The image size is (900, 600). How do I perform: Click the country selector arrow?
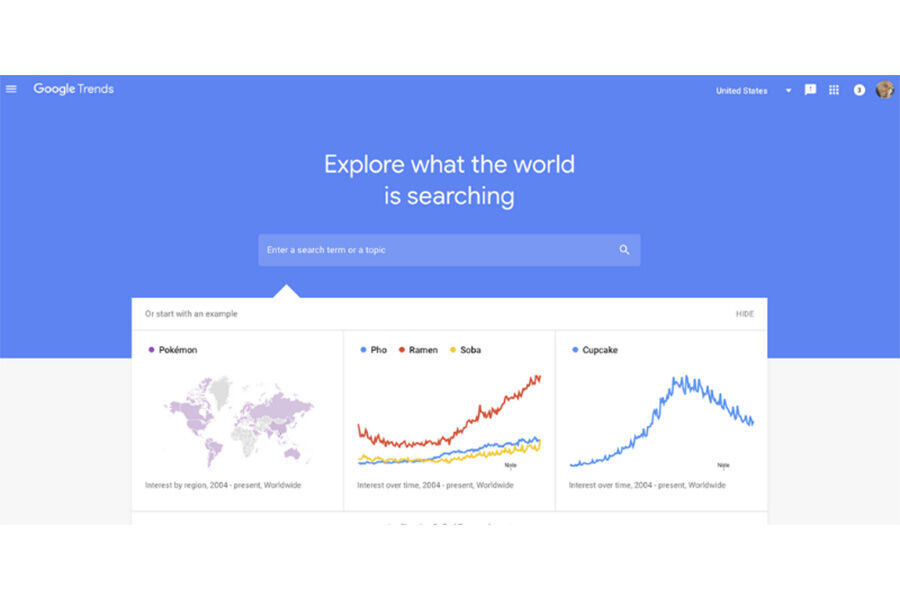pyautogui.click(x=788, y=90)
